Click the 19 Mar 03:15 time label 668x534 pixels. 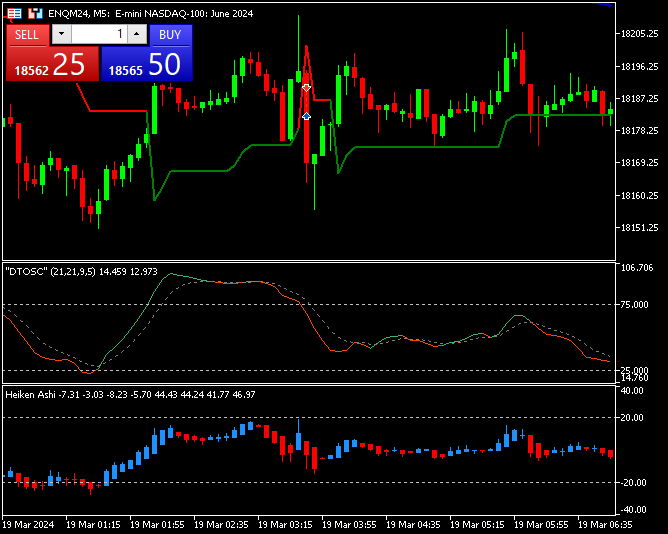point(285,525)
